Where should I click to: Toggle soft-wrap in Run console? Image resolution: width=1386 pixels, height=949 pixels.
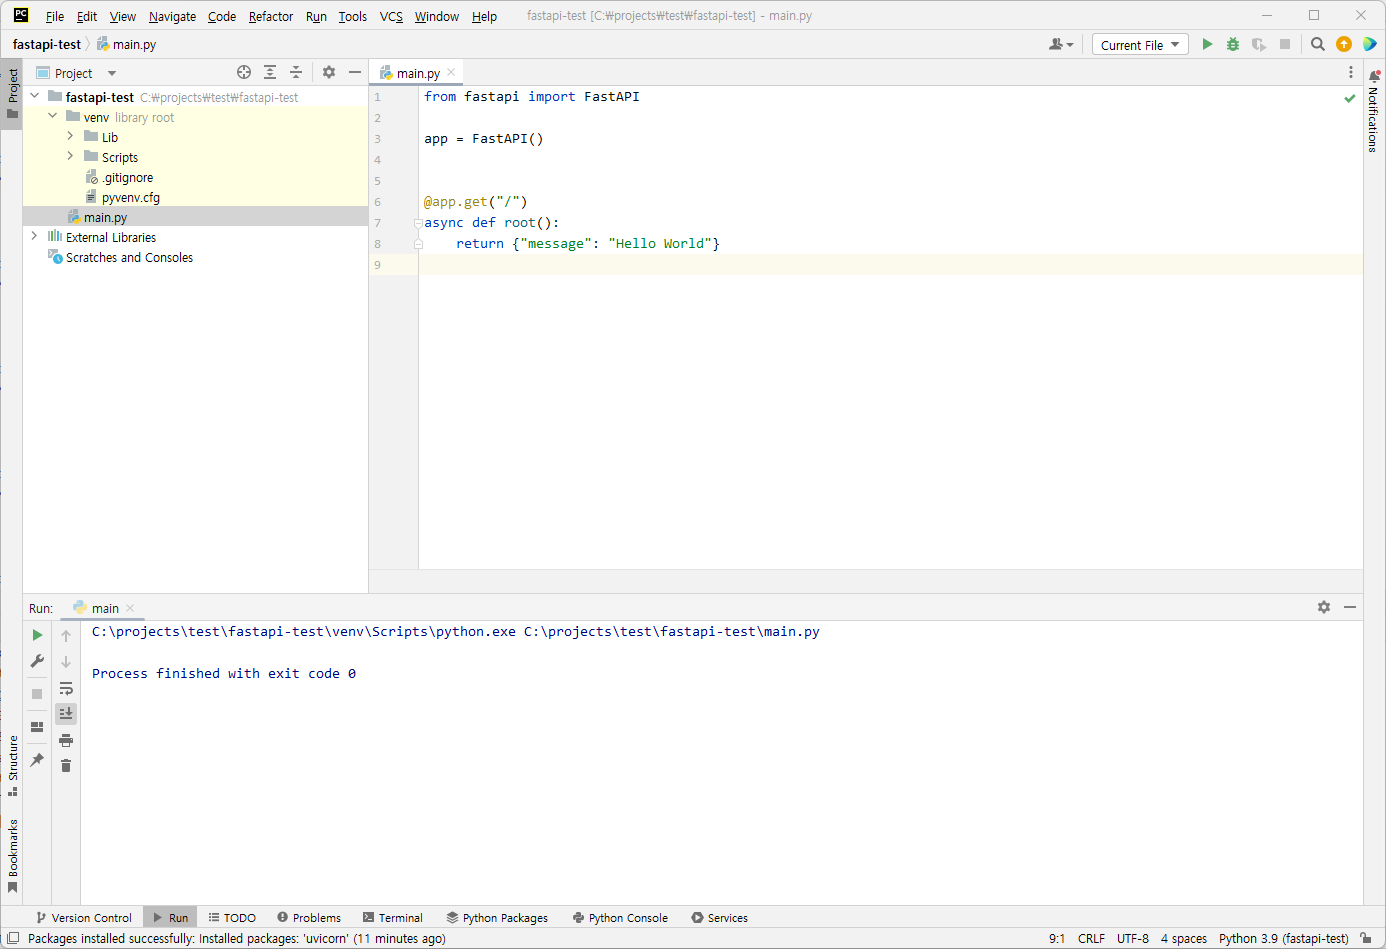[x=66, y=688]
